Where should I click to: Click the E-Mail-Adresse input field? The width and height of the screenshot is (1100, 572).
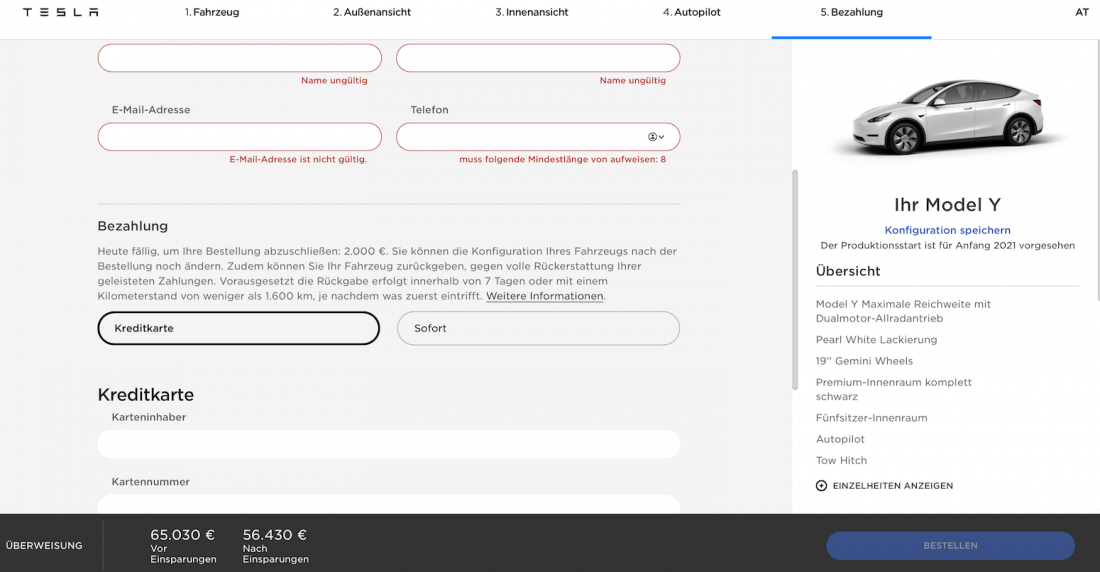240,137
